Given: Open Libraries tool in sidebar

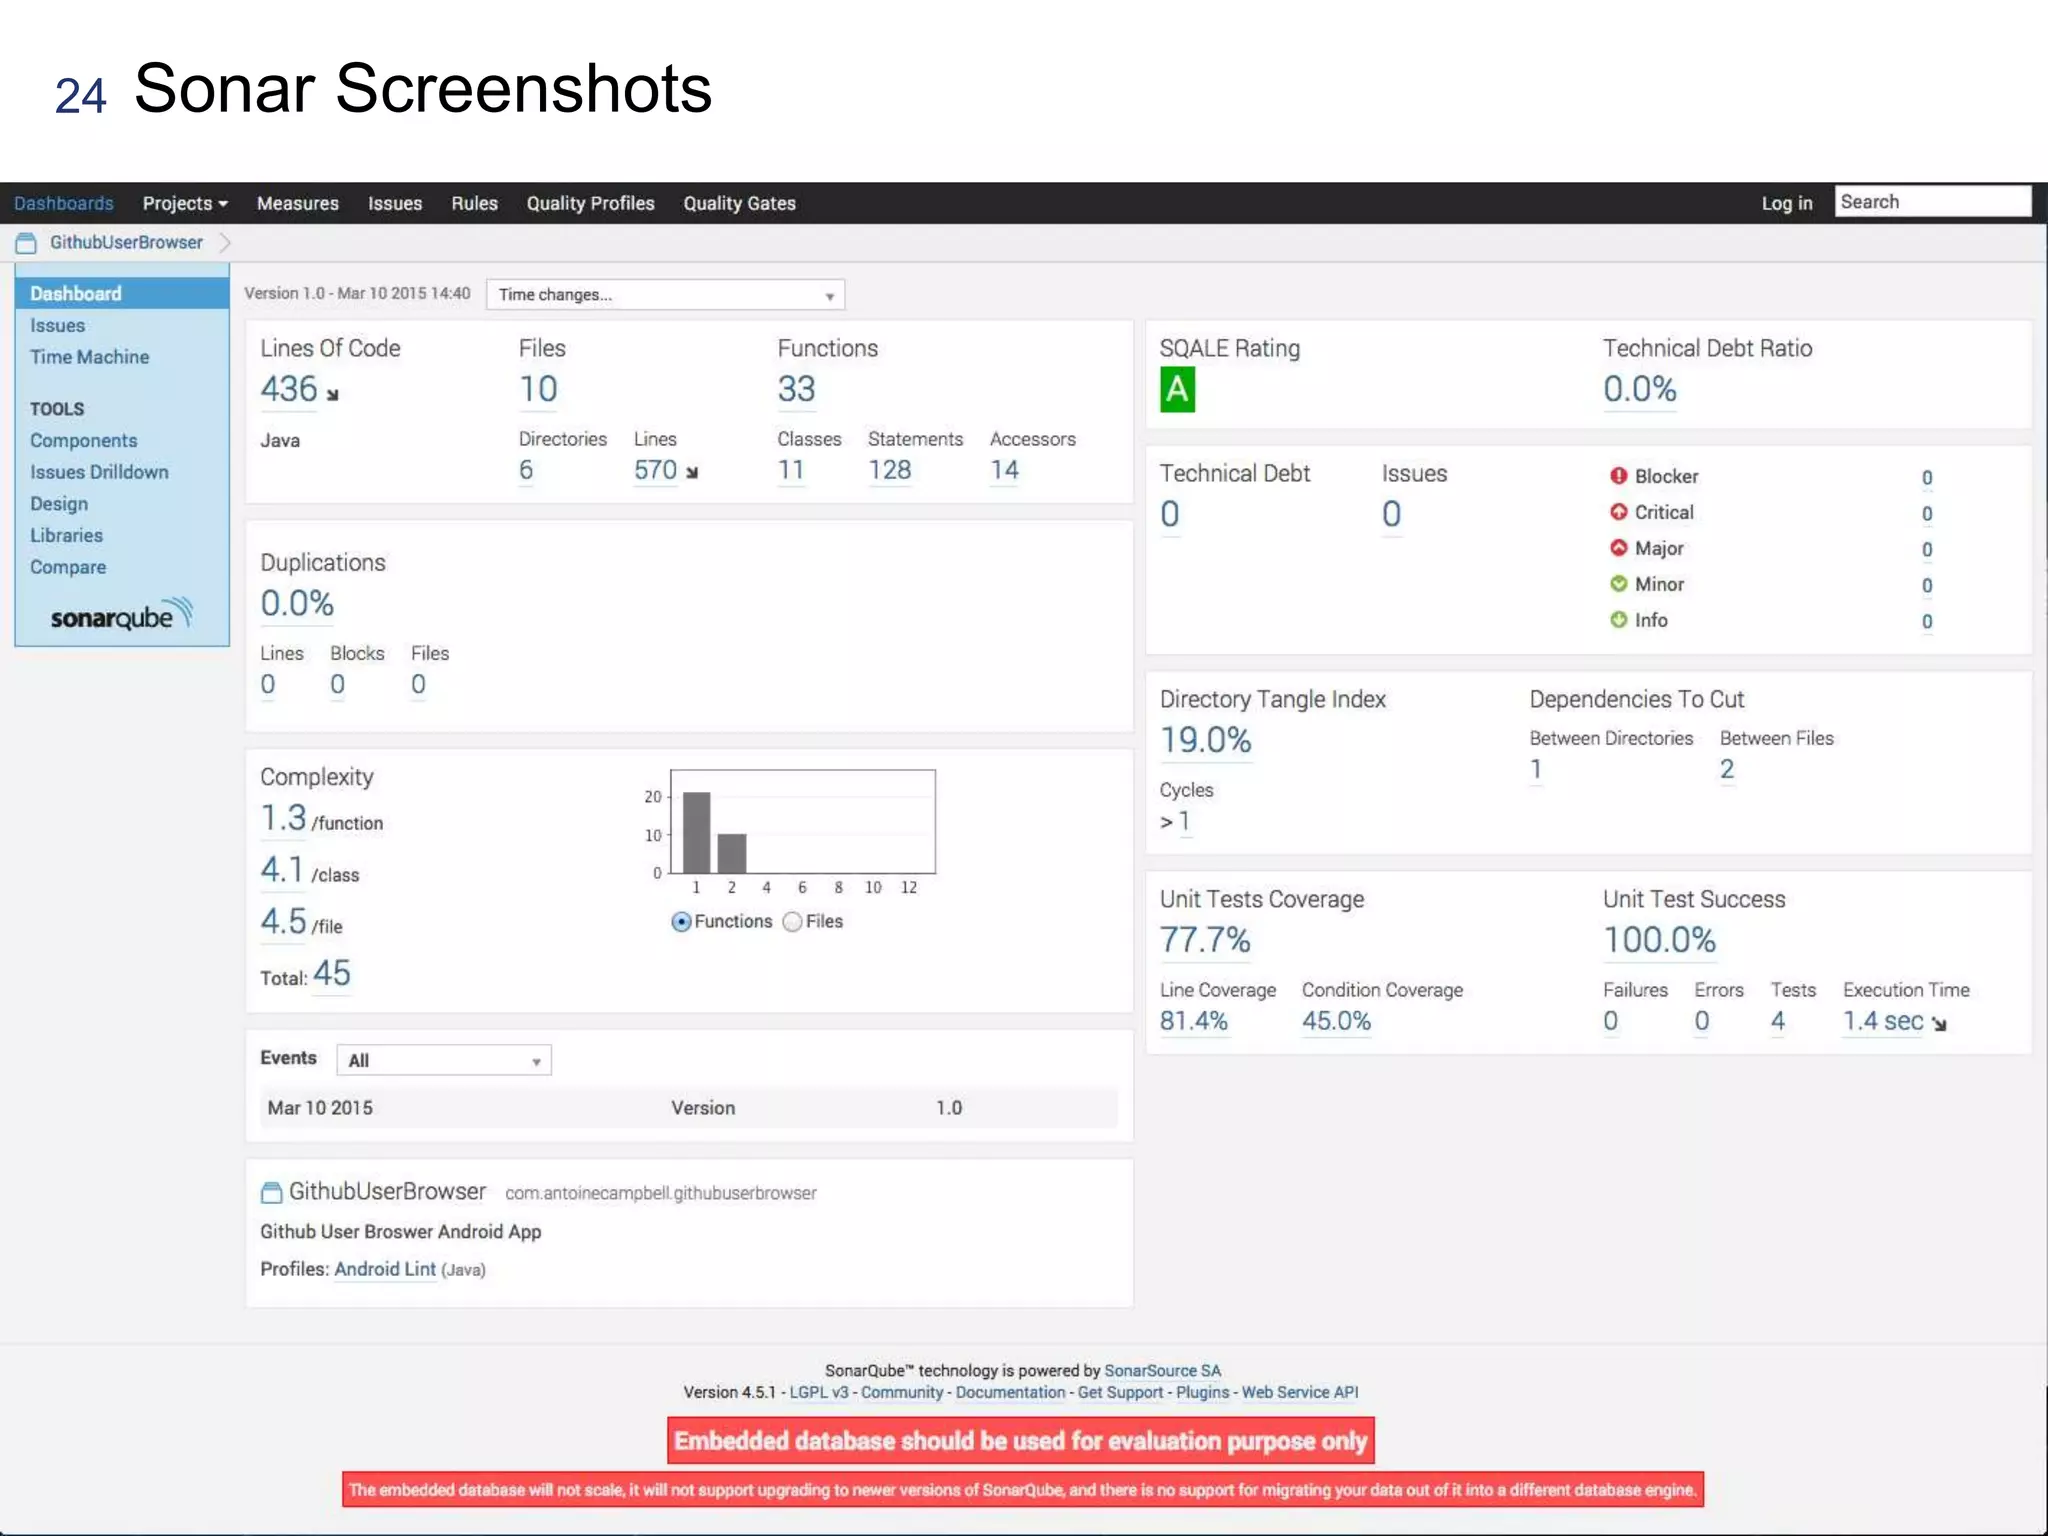Looking at the screenshot, I should point(66,535).
